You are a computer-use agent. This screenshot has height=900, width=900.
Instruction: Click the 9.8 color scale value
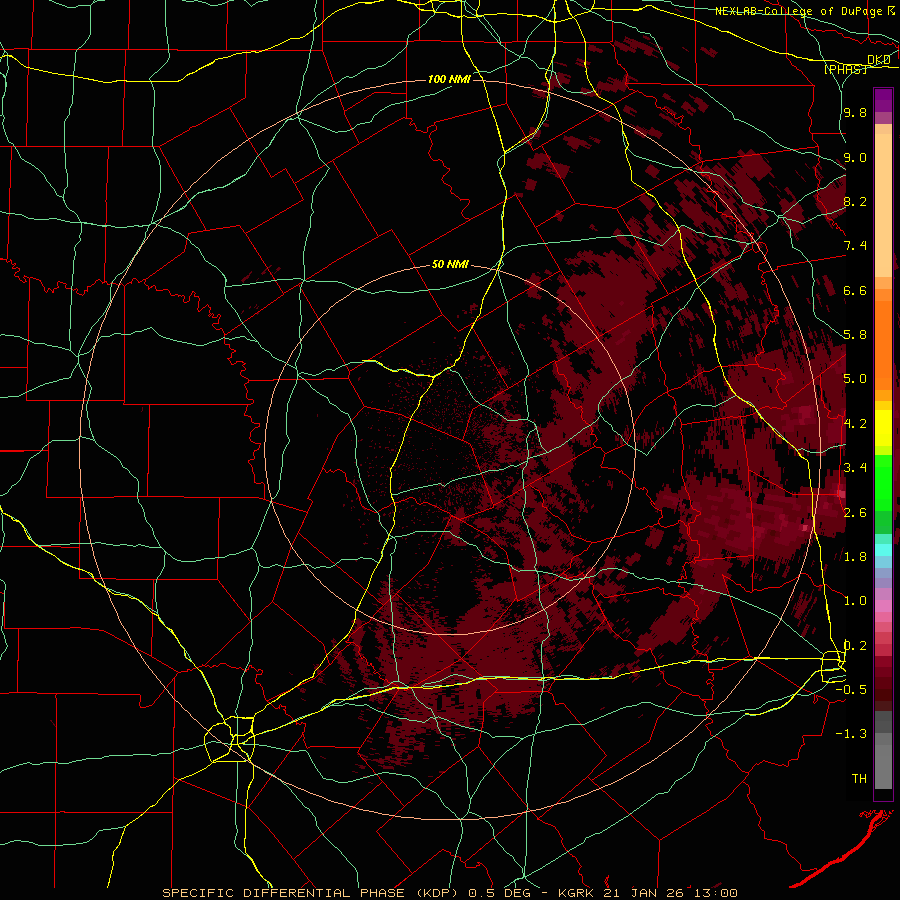tap(855, 112)
